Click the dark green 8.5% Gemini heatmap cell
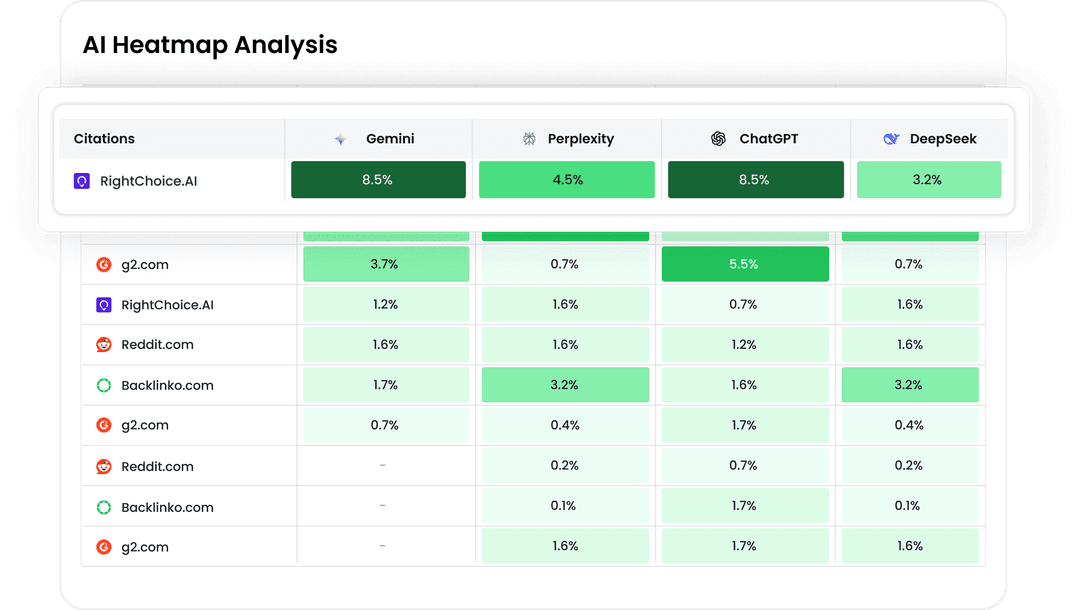Image resolution: width=1080 pixels, height=610 pixels. pos(378,179)
